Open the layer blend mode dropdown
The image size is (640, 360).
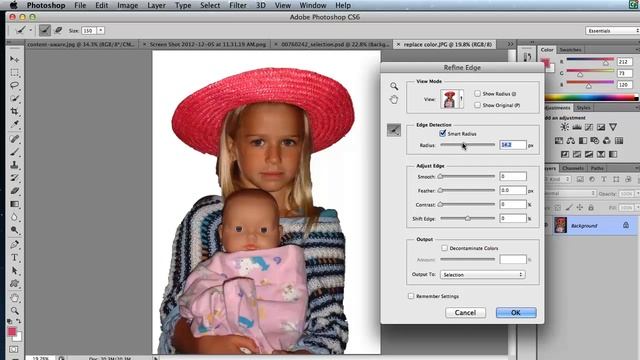570,193
